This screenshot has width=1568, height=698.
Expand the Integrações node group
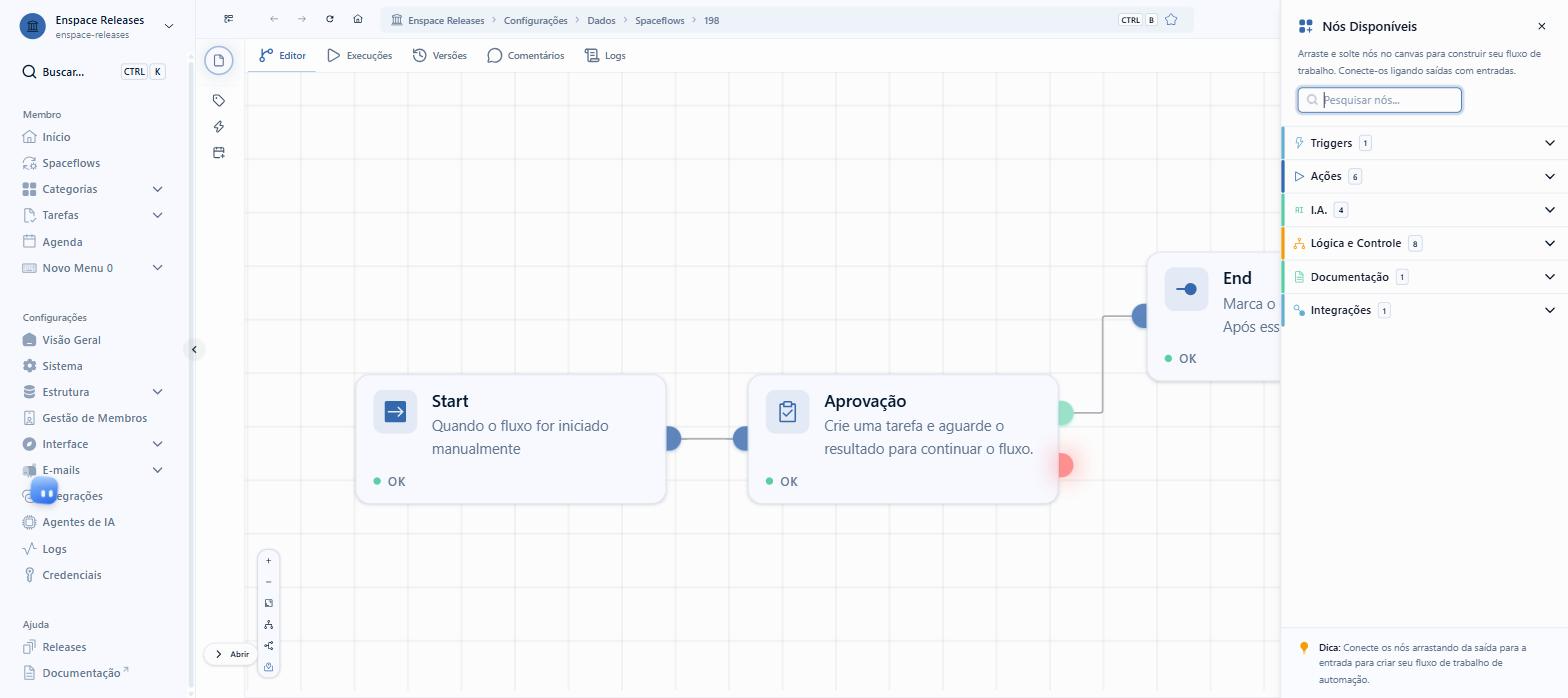[1424, 310]
